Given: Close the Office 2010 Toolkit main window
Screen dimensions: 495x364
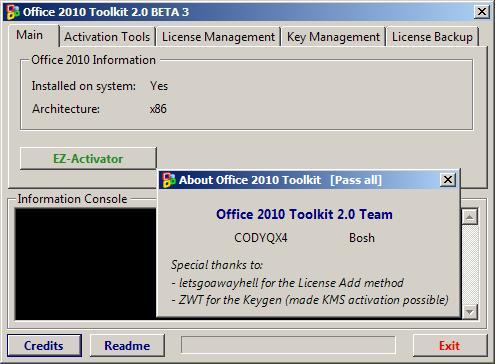Looking at the screenshot, I should point(482,12).
